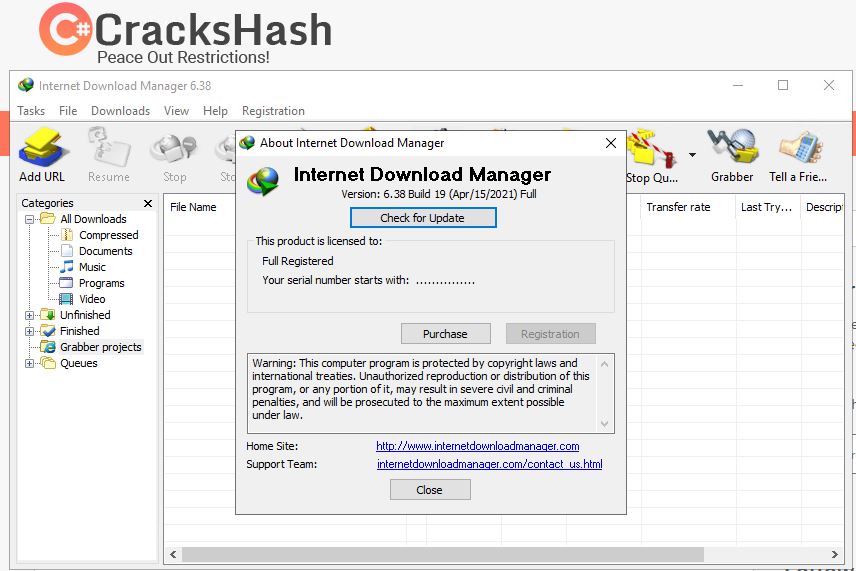Click the Resume toolbar icon

point(109,148)
